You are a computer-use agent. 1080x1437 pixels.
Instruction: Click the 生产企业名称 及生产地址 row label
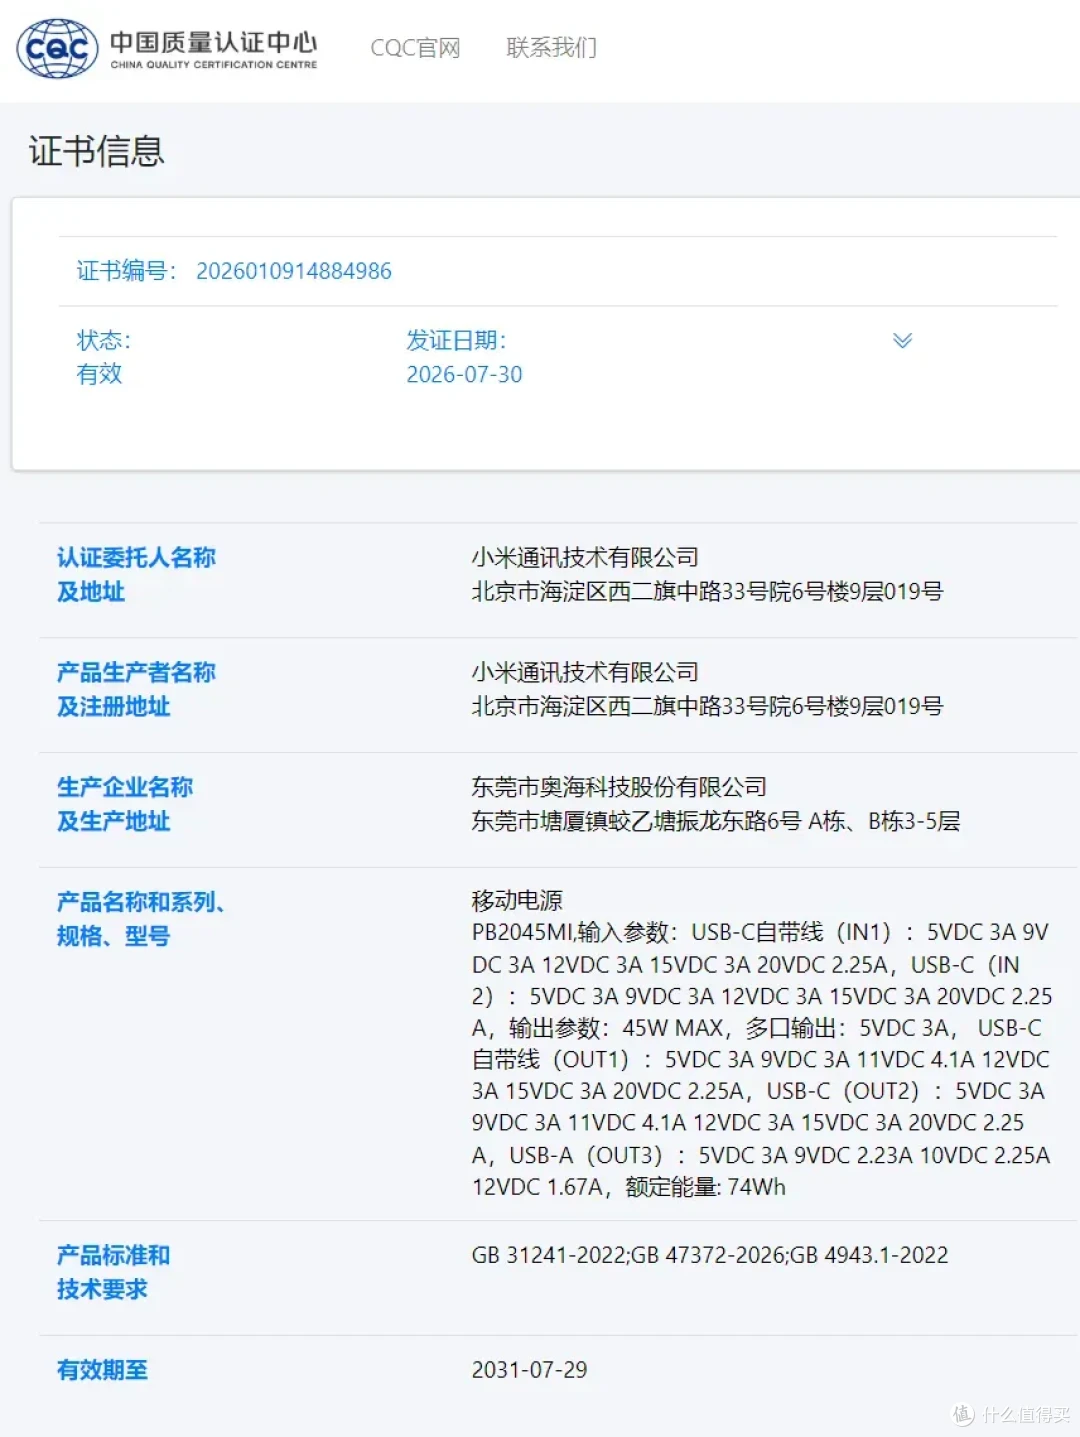coord(125,804)
